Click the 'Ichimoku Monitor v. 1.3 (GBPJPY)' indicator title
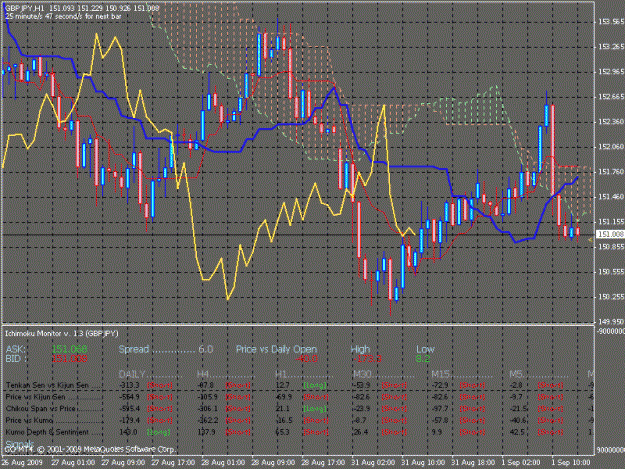Viewport: 625px width, 469px height. [x=61, y=334]
